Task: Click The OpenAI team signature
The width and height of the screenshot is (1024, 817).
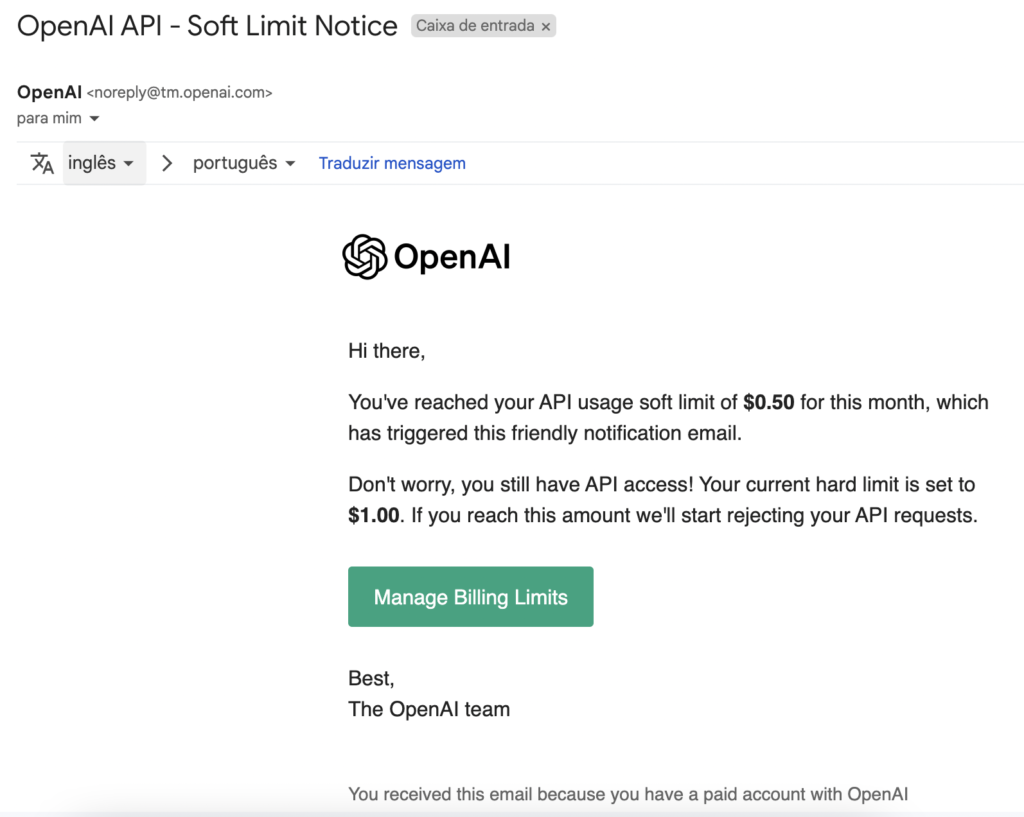Action: point(429,709)
